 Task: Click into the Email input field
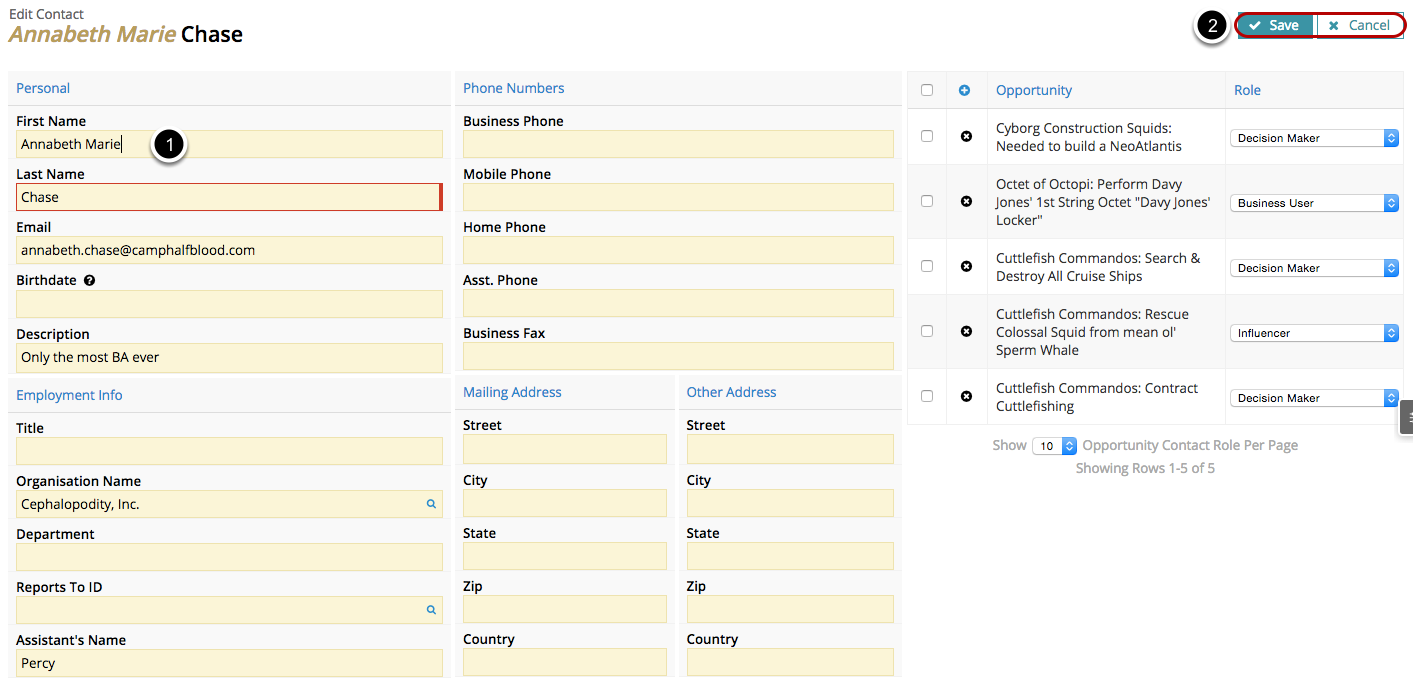point(229,250)
